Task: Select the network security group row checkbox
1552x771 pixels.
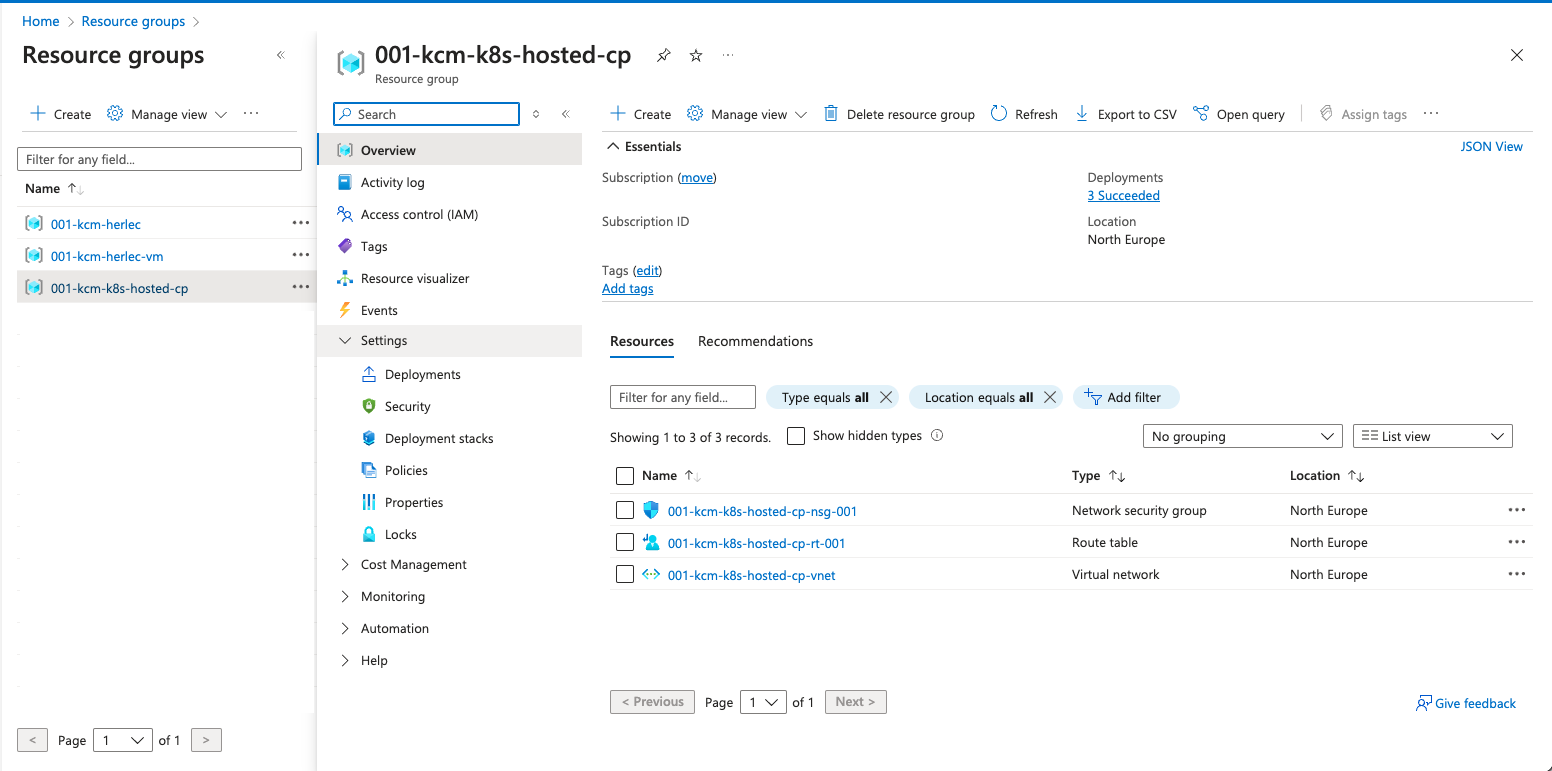Action: (625, 511)
